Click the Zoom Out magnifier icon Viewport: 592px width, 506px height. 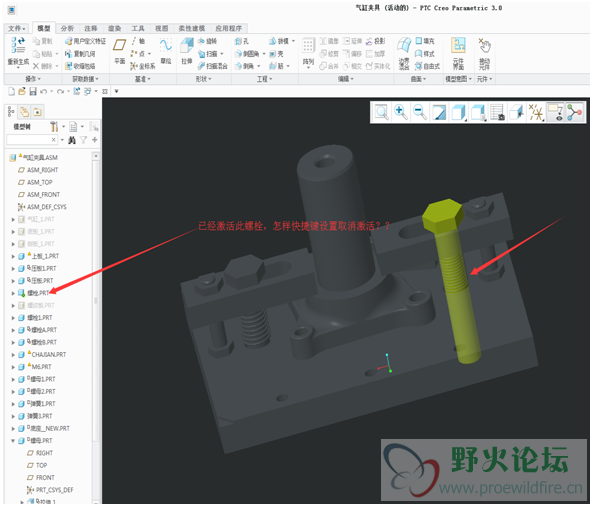pyautogui.click(x=420, y=112)
